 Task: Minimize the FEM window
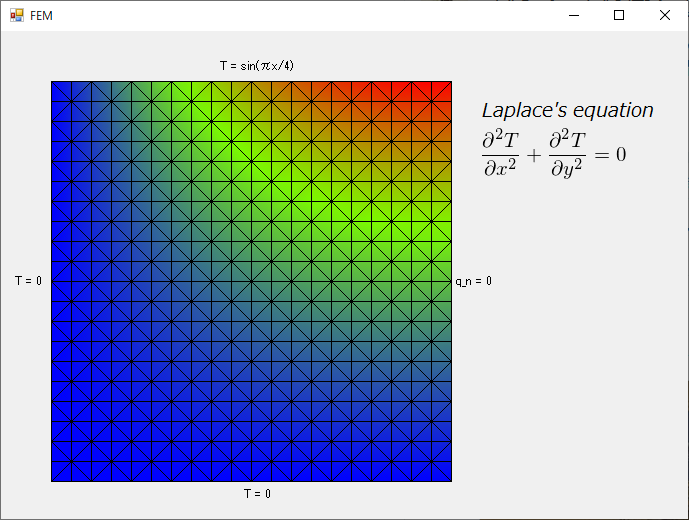click(x=573, y=15)
